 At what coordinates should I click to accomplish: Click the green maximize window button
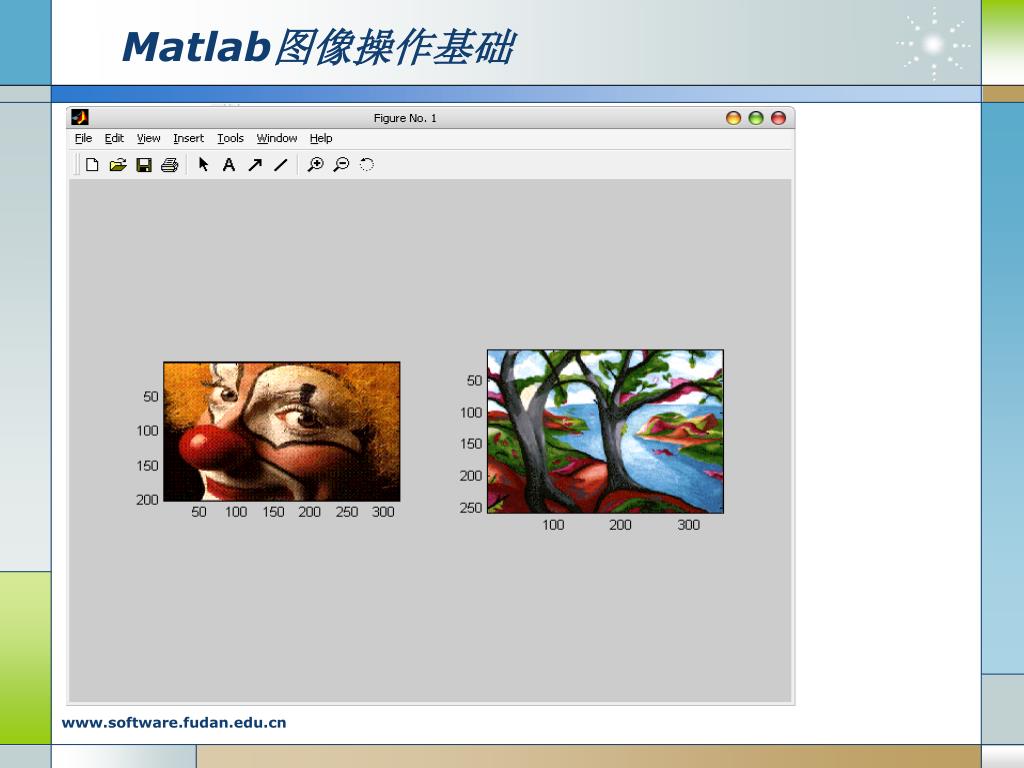click(x=756, y=118)
